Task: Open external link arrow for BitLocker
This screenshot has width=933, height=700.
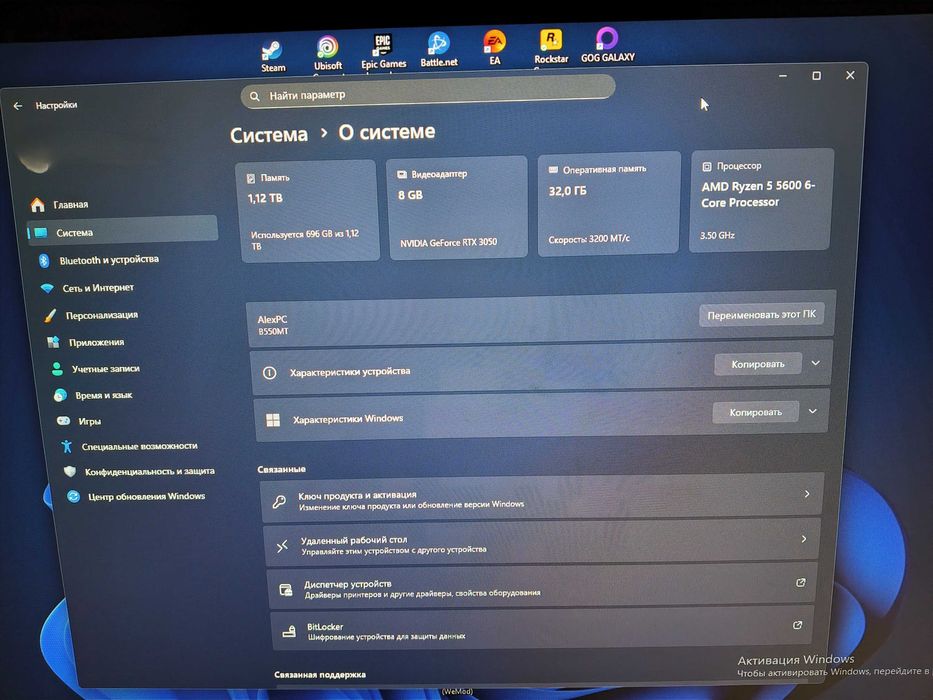Action: 797,624
